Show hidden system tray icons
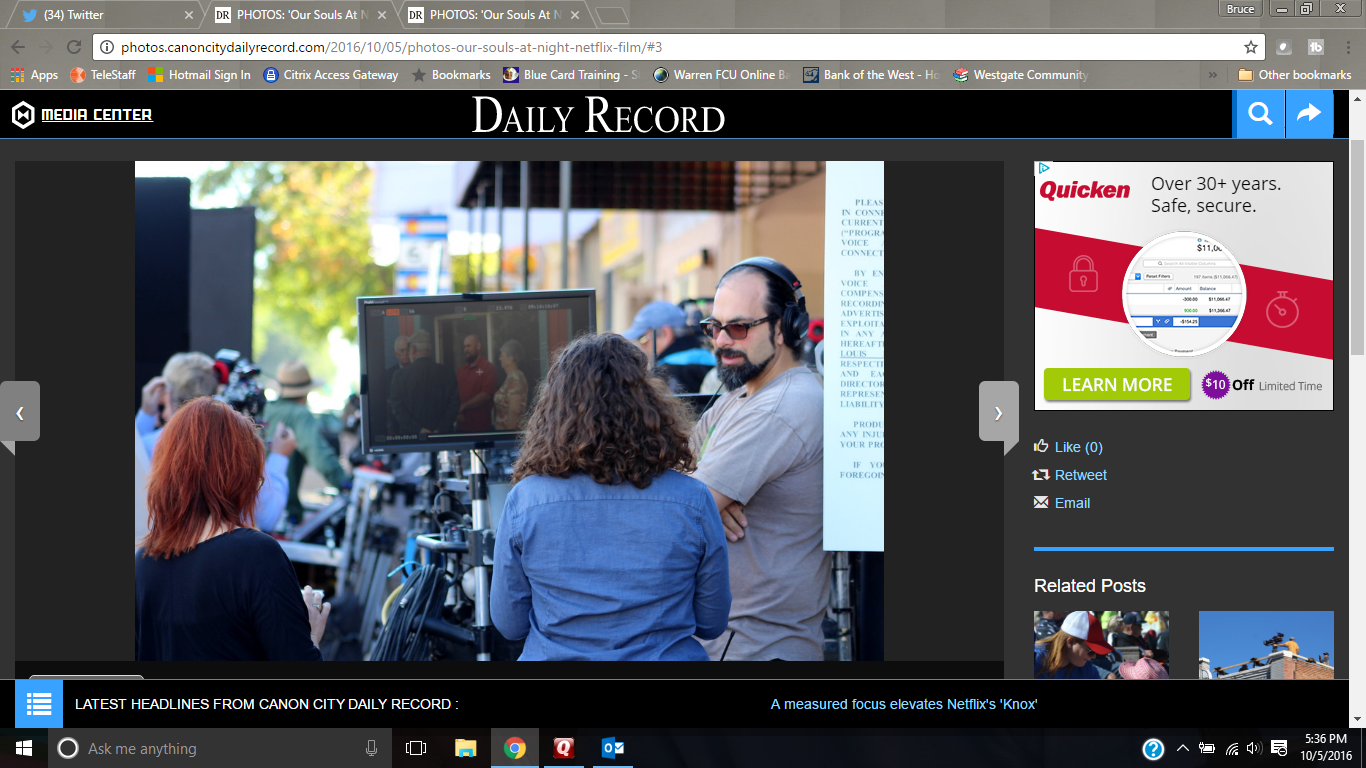1366x768 pixels. coord(1182,748)
